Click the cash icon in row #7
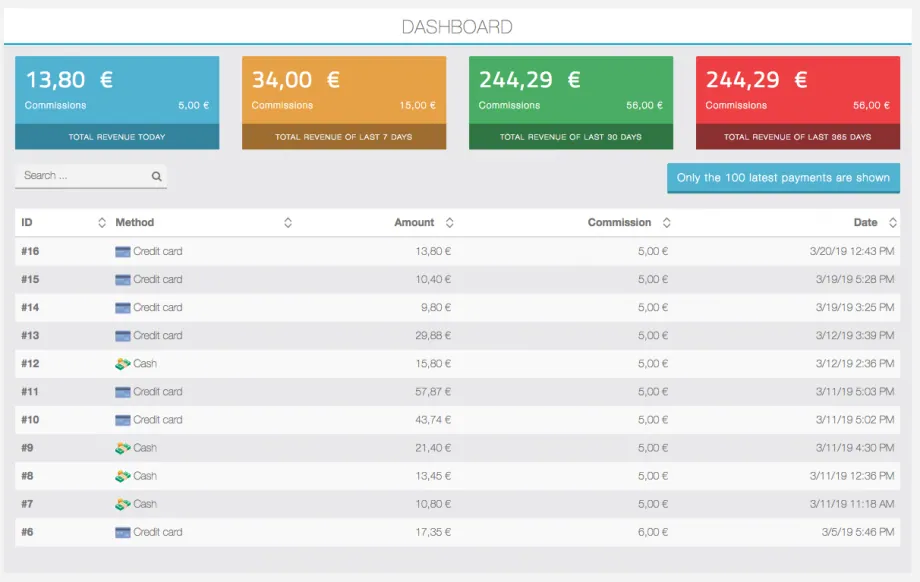This screenshot has width=920, height=582. [x=123, y=505]
